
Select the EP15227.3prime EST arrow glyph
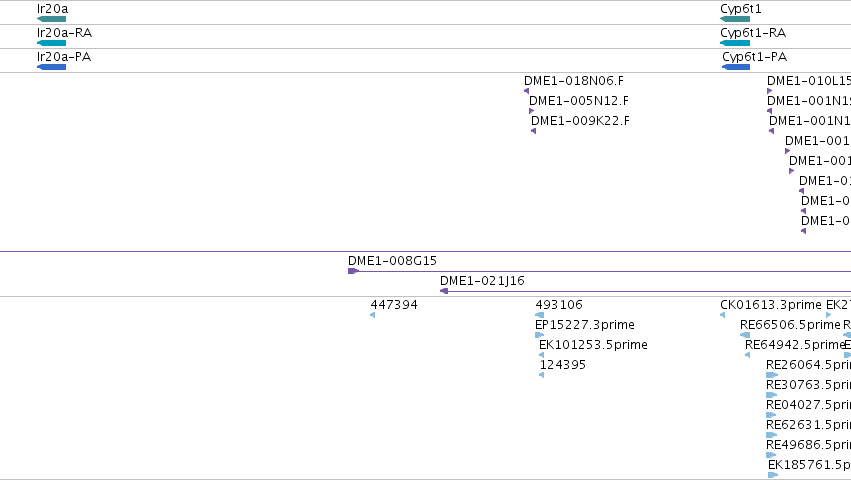[539, 335]
